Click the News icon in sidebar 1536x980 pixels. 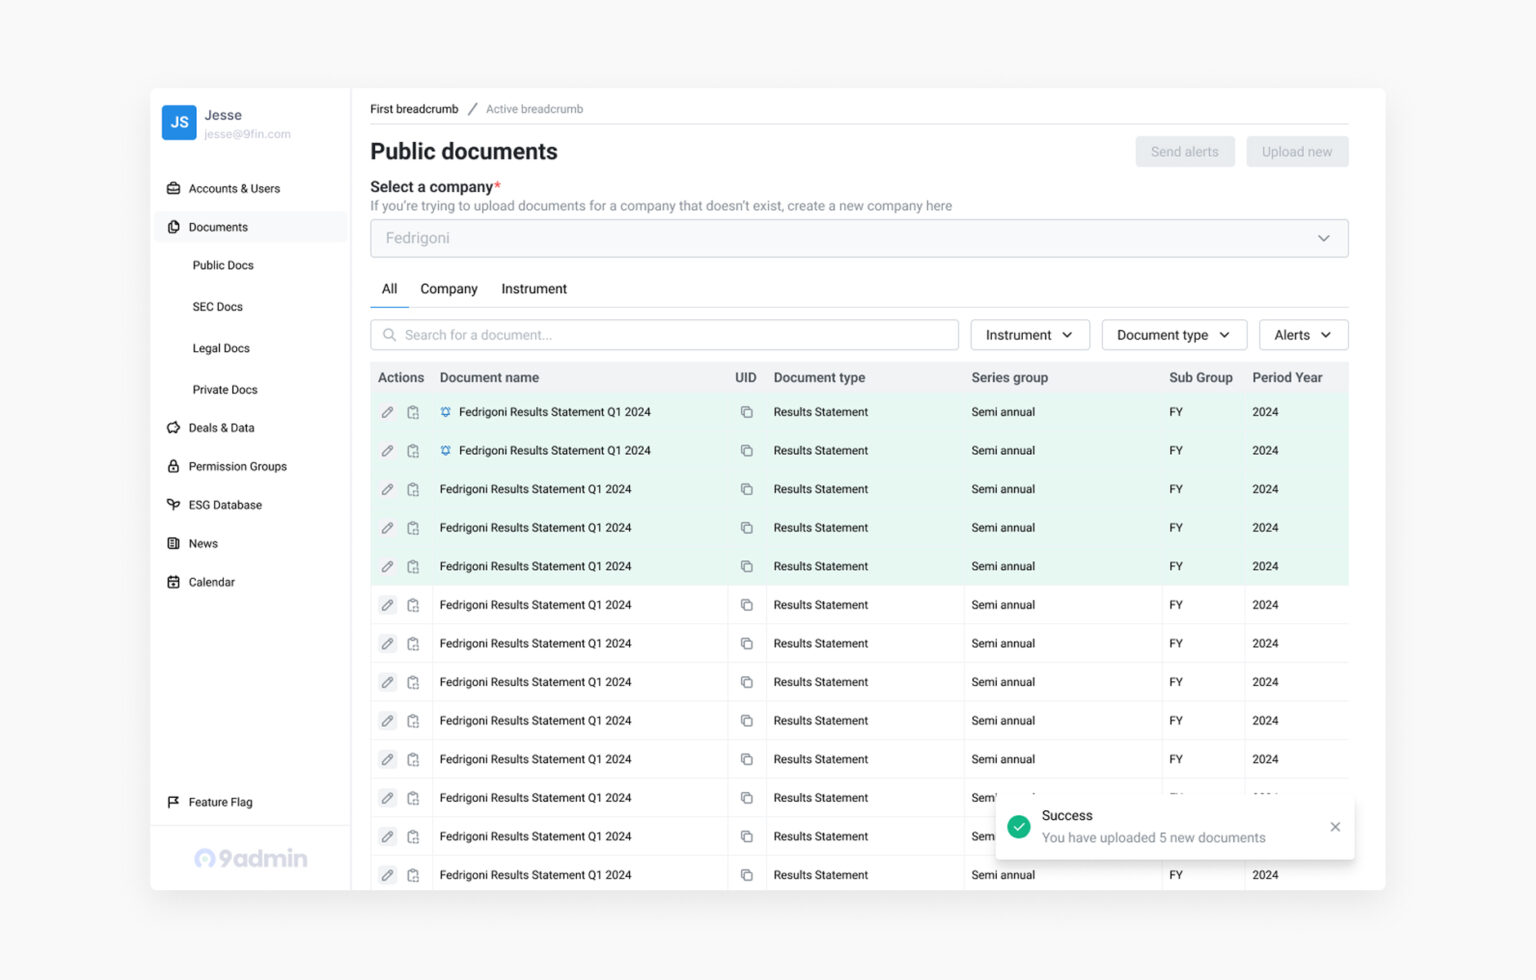(173, 544)
